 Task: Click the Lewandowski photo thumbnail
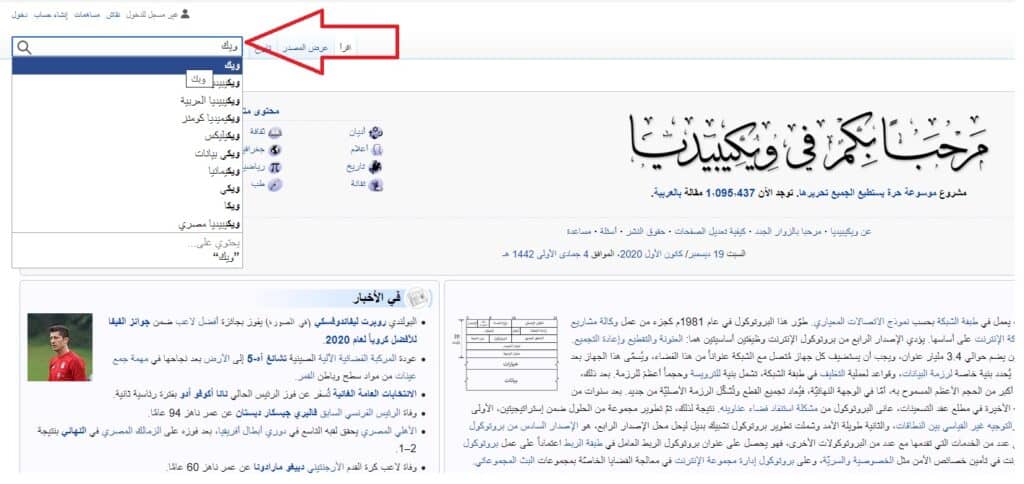point(60,347)
